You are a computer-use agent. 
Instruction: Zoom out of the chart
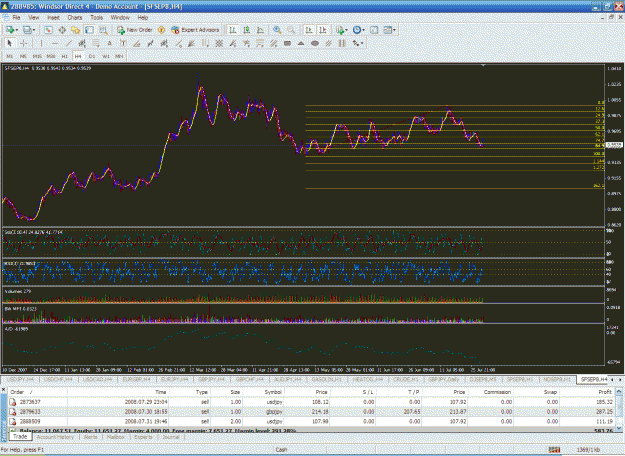tap(291, 30)
